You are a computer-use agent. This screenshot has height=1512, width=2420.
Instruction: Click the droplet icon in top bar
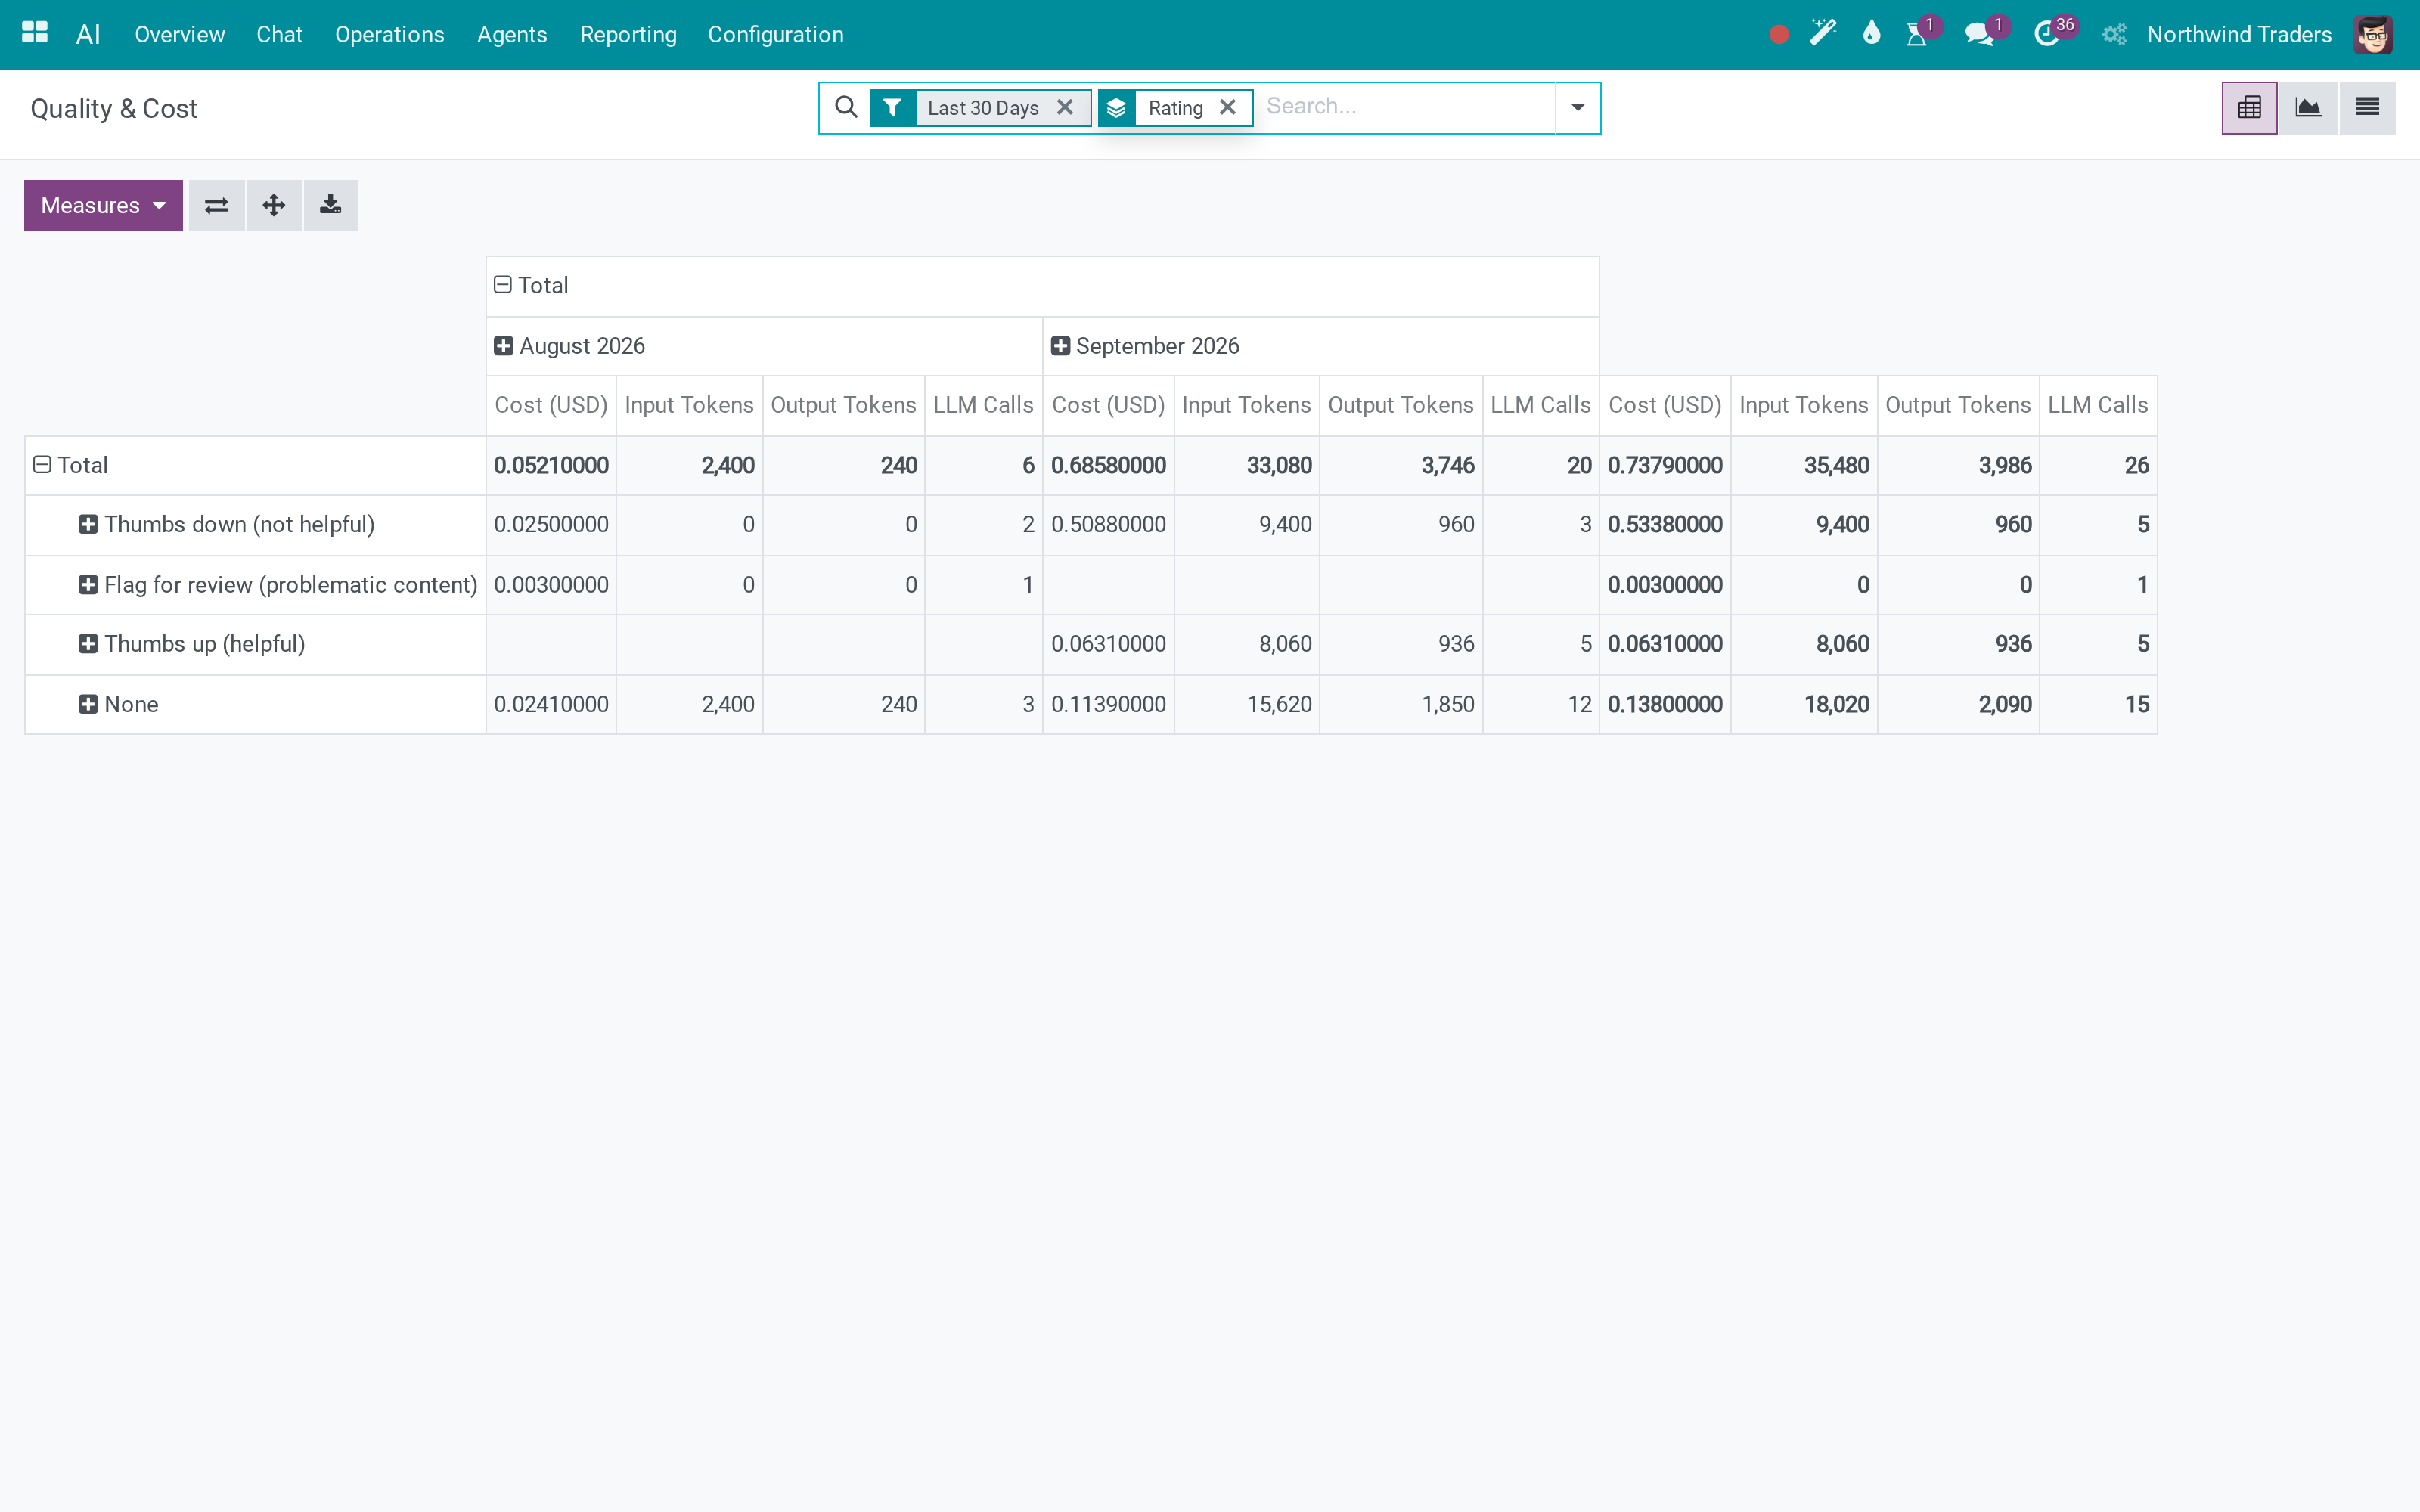click(x=1871, y=33)
